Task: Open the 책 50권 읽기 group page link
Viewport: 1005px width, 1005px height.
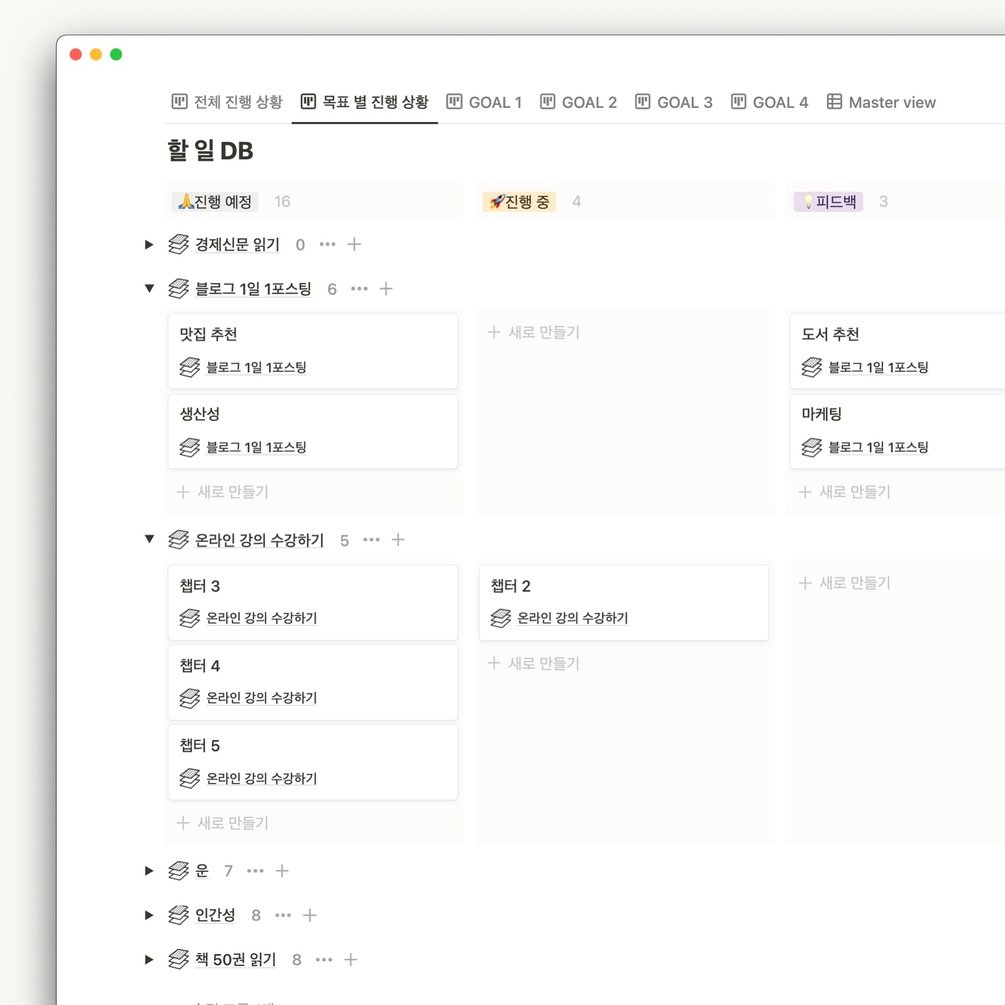Action: 235,959
